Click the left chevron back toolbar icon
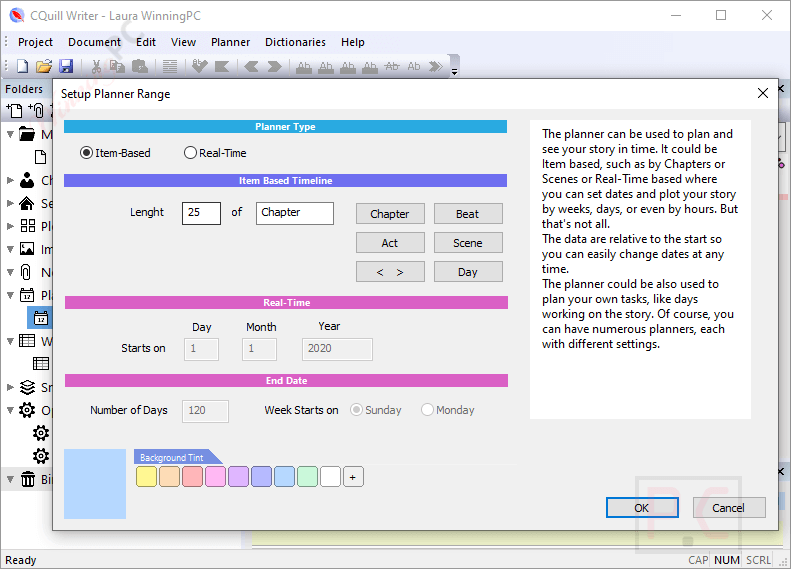 [x=251, y=66]
